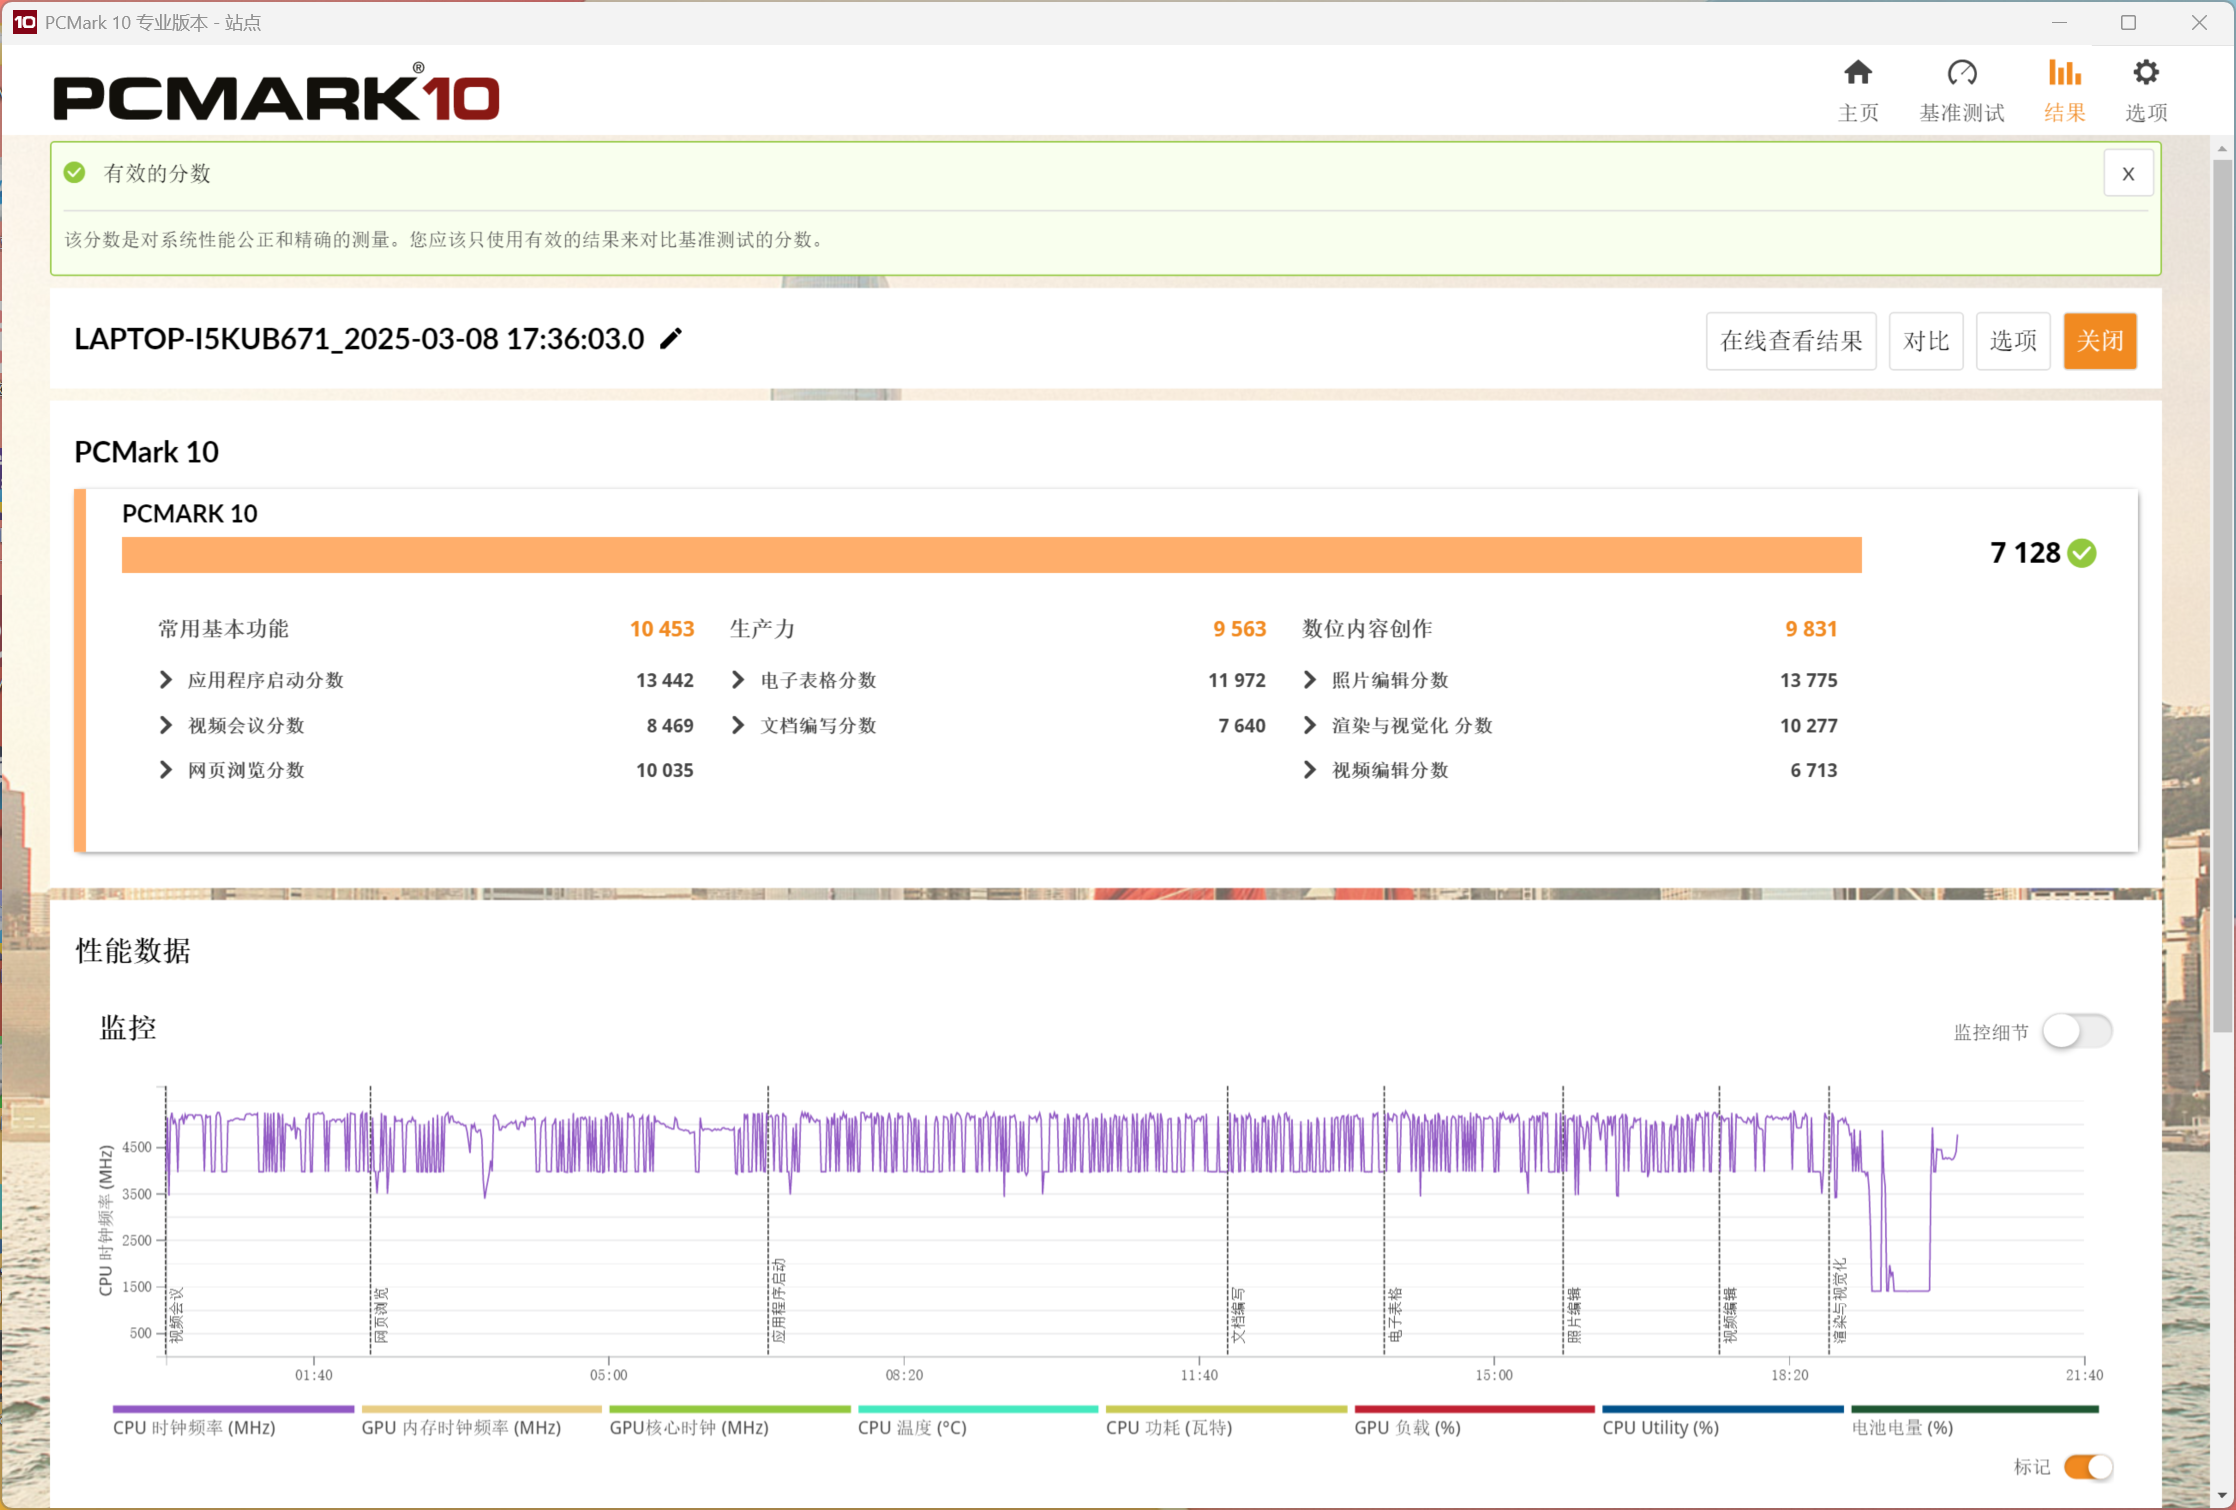Screen dimensions: 2236x1510
Task: Click the 性能数据 heading
Action: coord(133,951)
